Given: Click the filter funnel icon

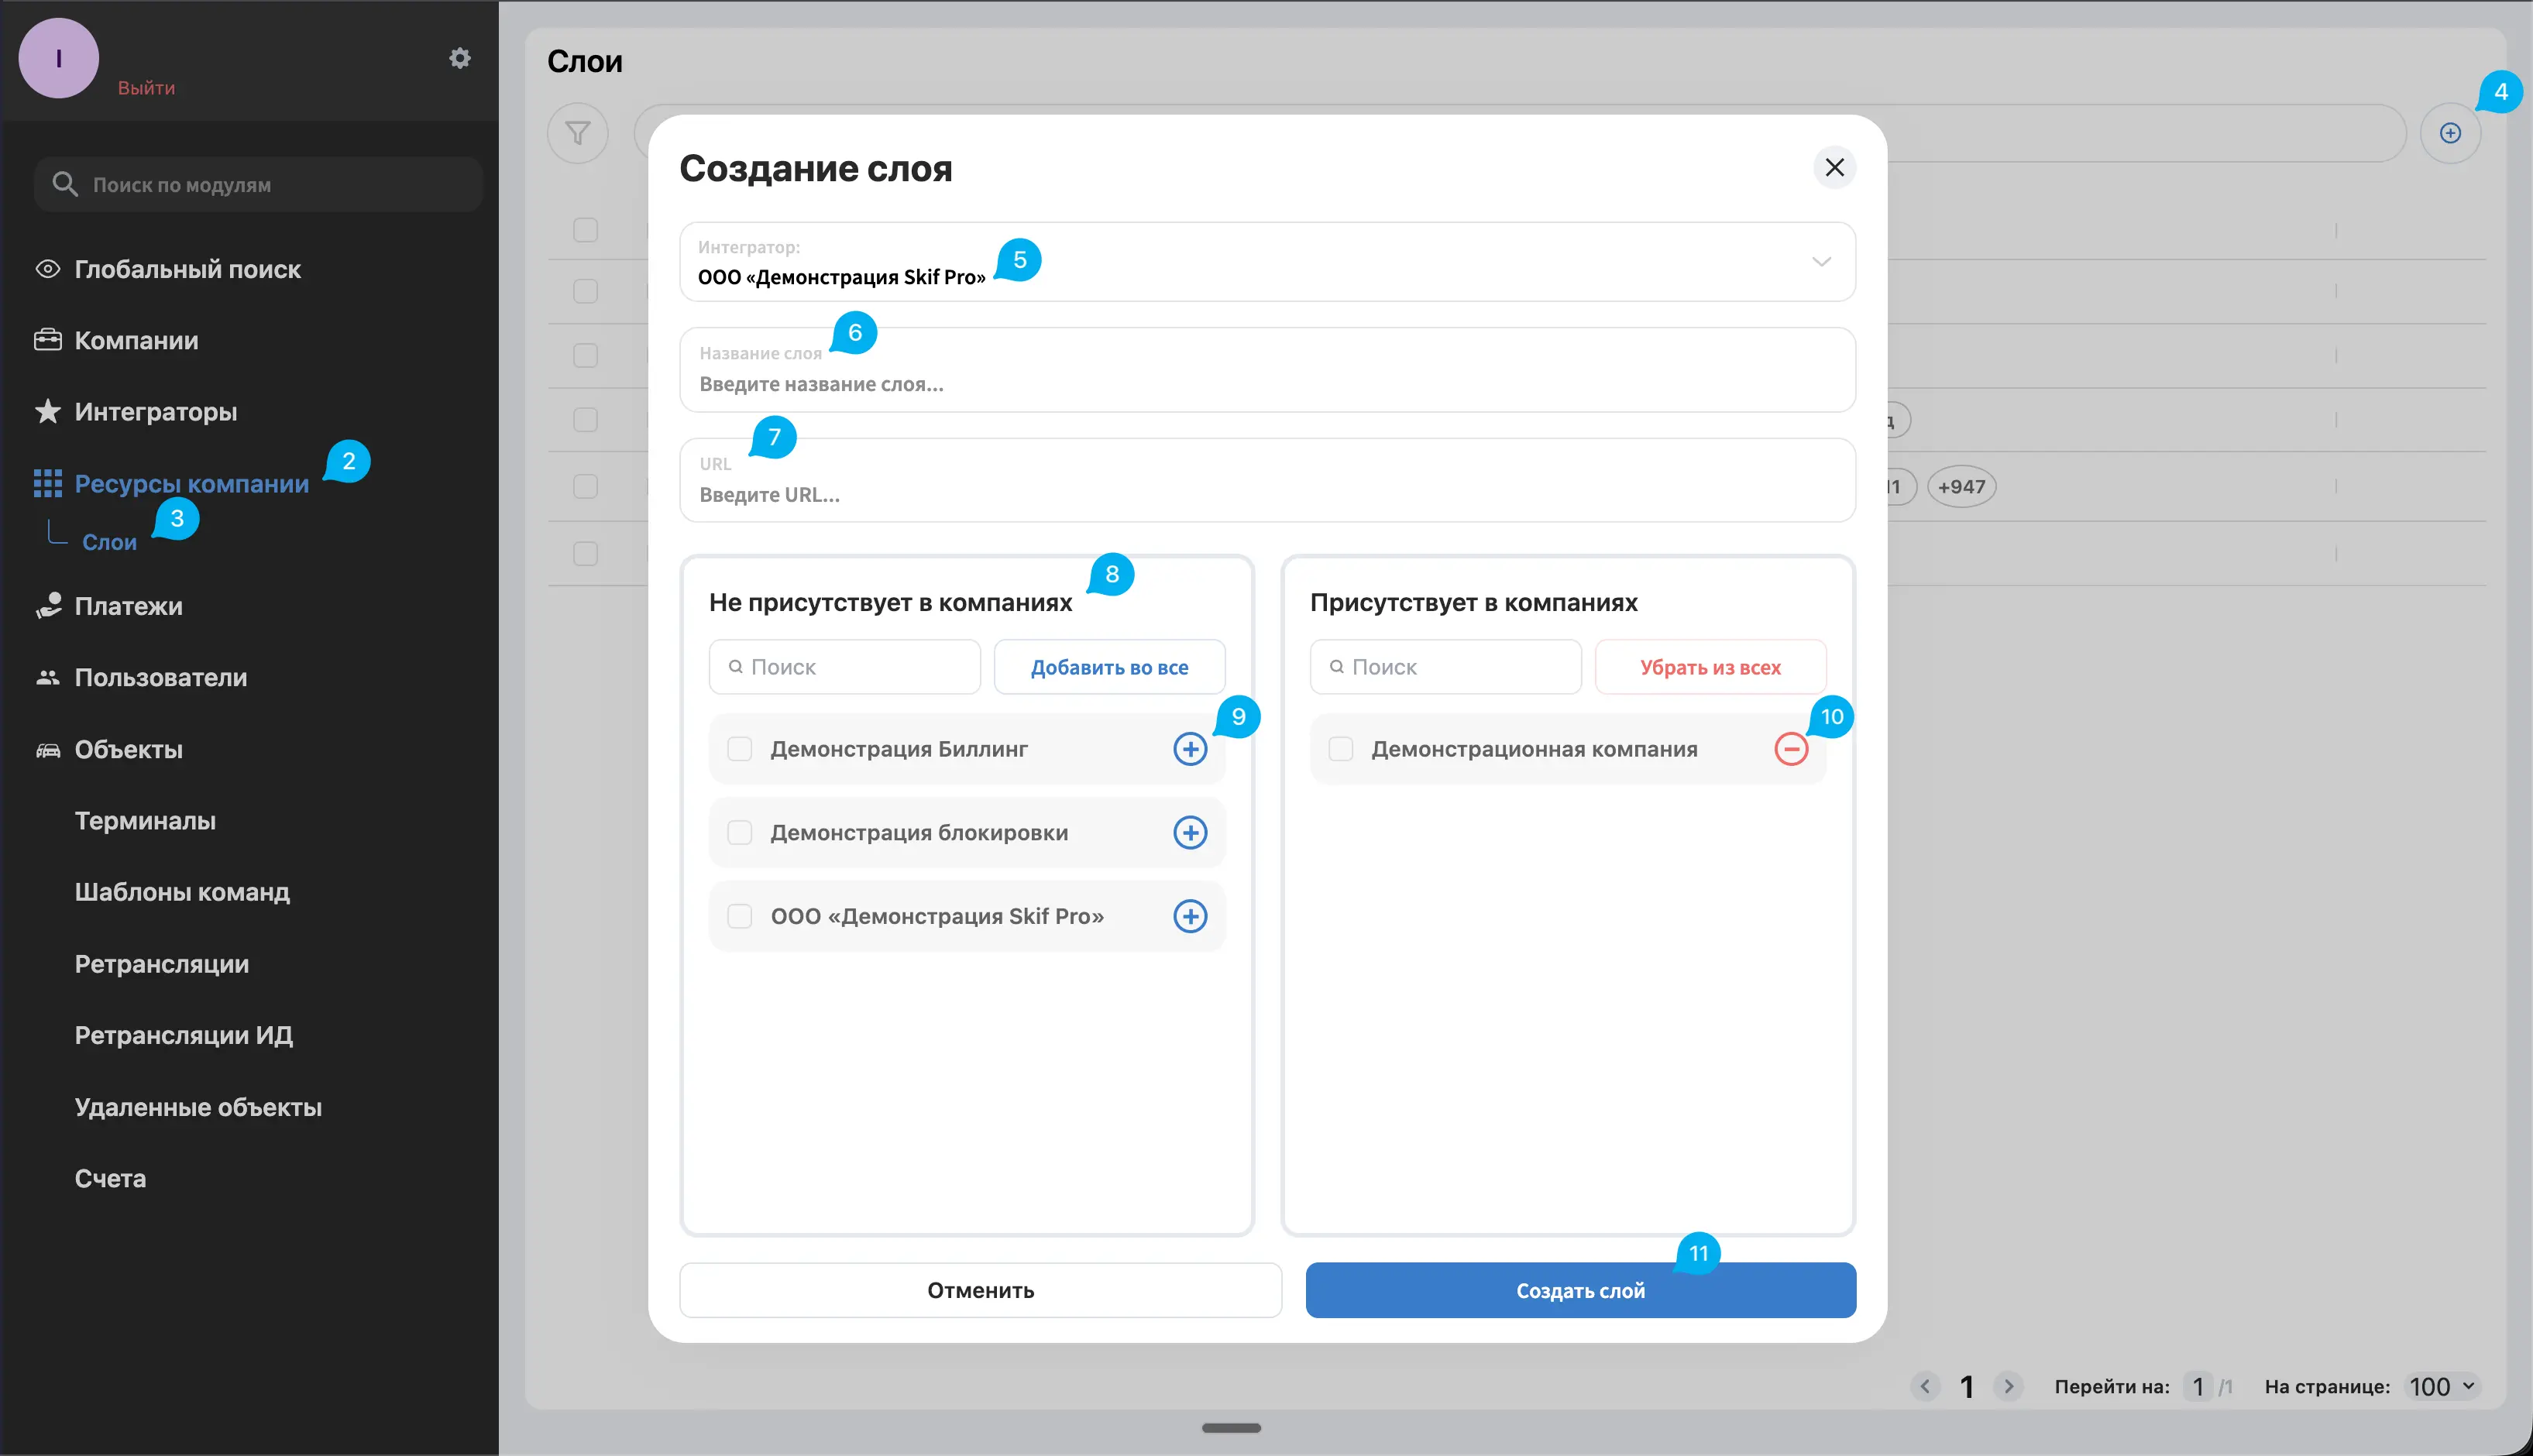Looking at the screenshot, I should (x=577, y=133).
